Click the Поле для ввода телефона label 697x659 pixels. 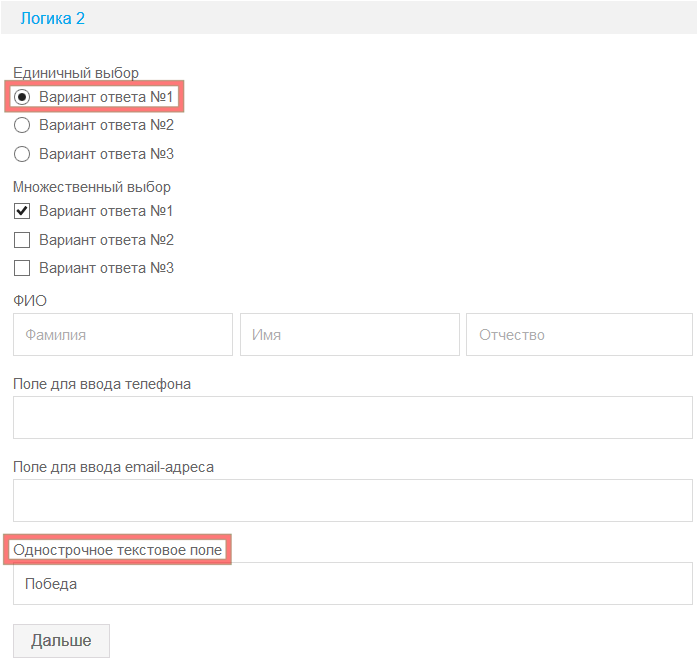pyautogui.click(x=102, y=384)
